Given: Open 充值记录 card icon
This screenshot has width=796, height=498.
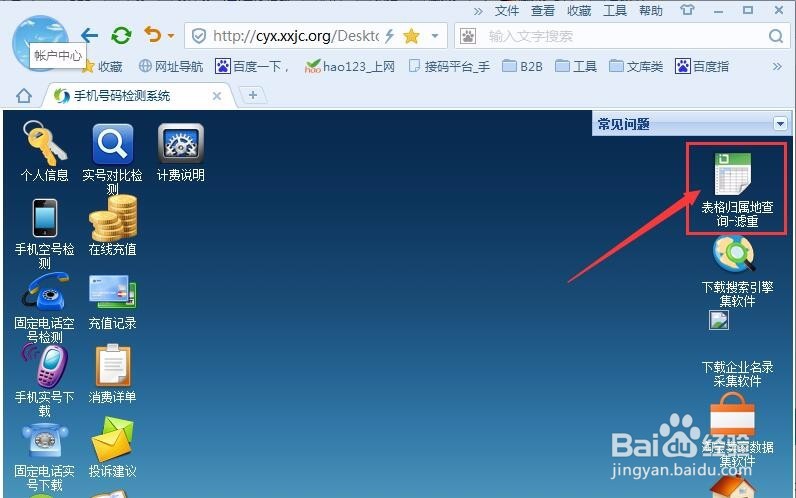Looking at the screenshot, I should click(113, 292).
